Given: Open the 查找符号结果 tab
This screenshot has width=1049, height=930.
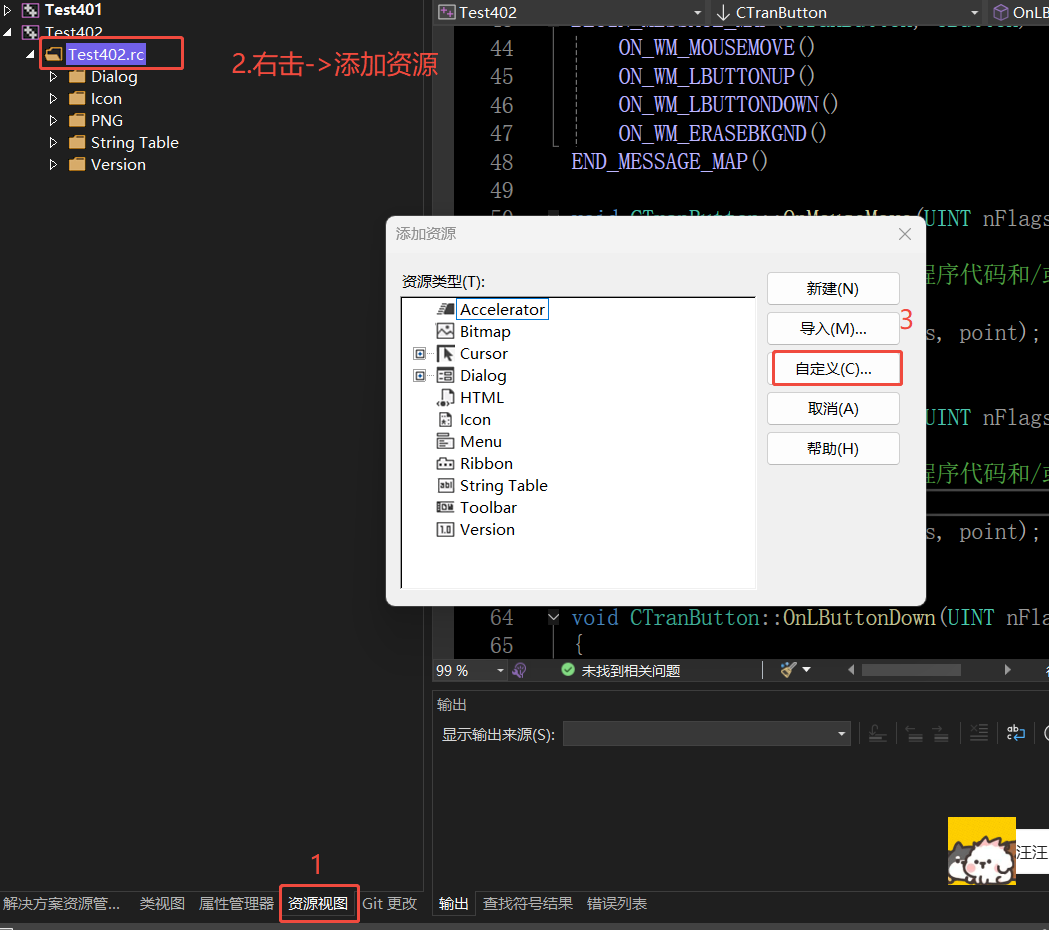Looking at the screenshot, I should pyautogui.click(x=528, y=903).
